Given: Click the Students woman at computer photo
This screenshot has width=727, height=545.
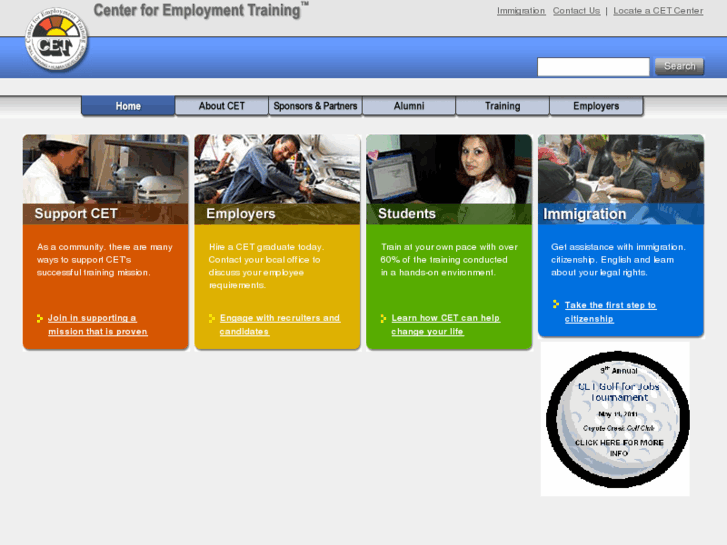Looking at the screenshot, I should tap(449, 169).
